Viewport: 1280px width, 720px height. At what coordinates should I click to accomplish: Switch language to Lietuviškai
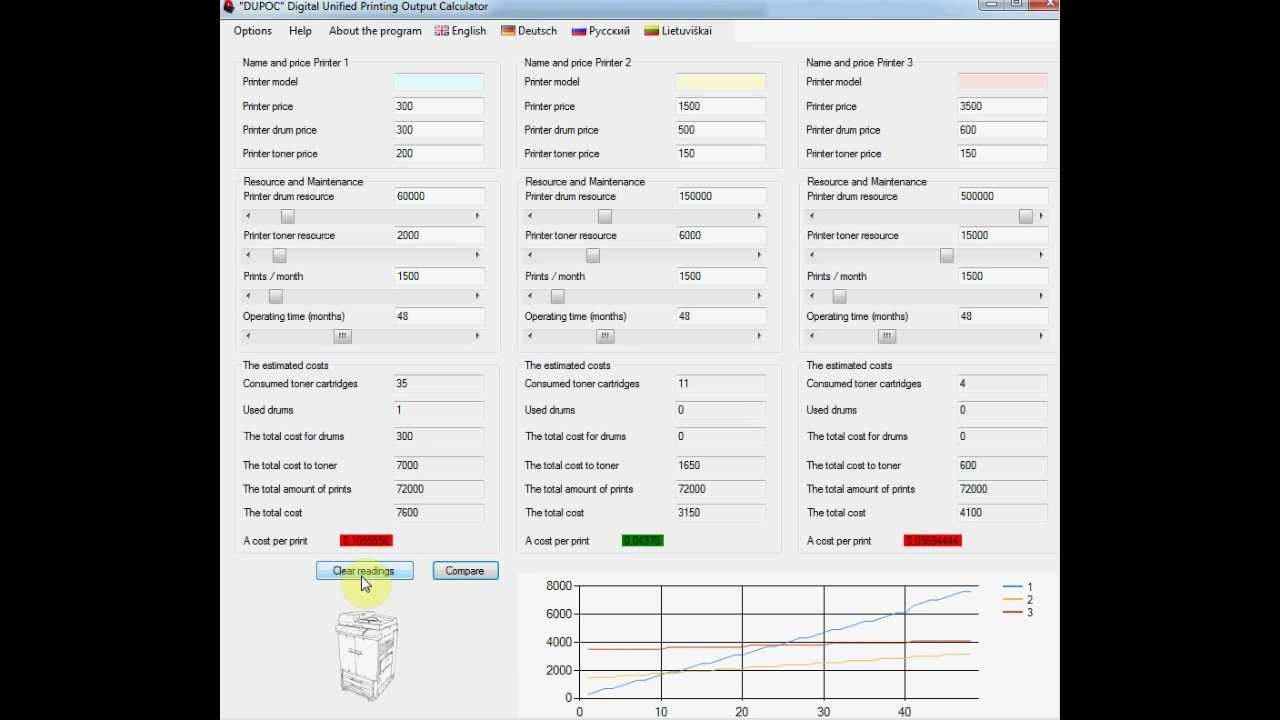pos(678,31)
